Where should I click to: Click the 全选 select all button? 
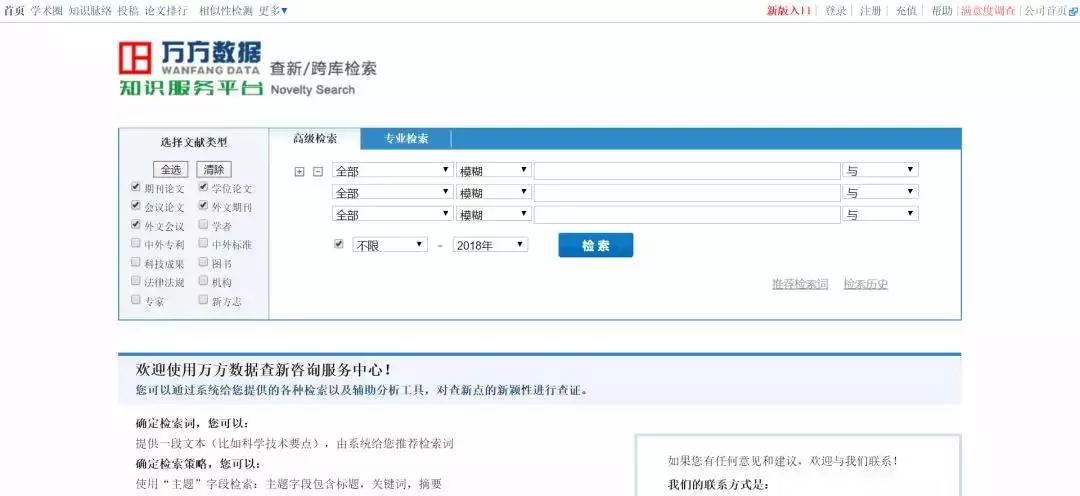point(171,169)
